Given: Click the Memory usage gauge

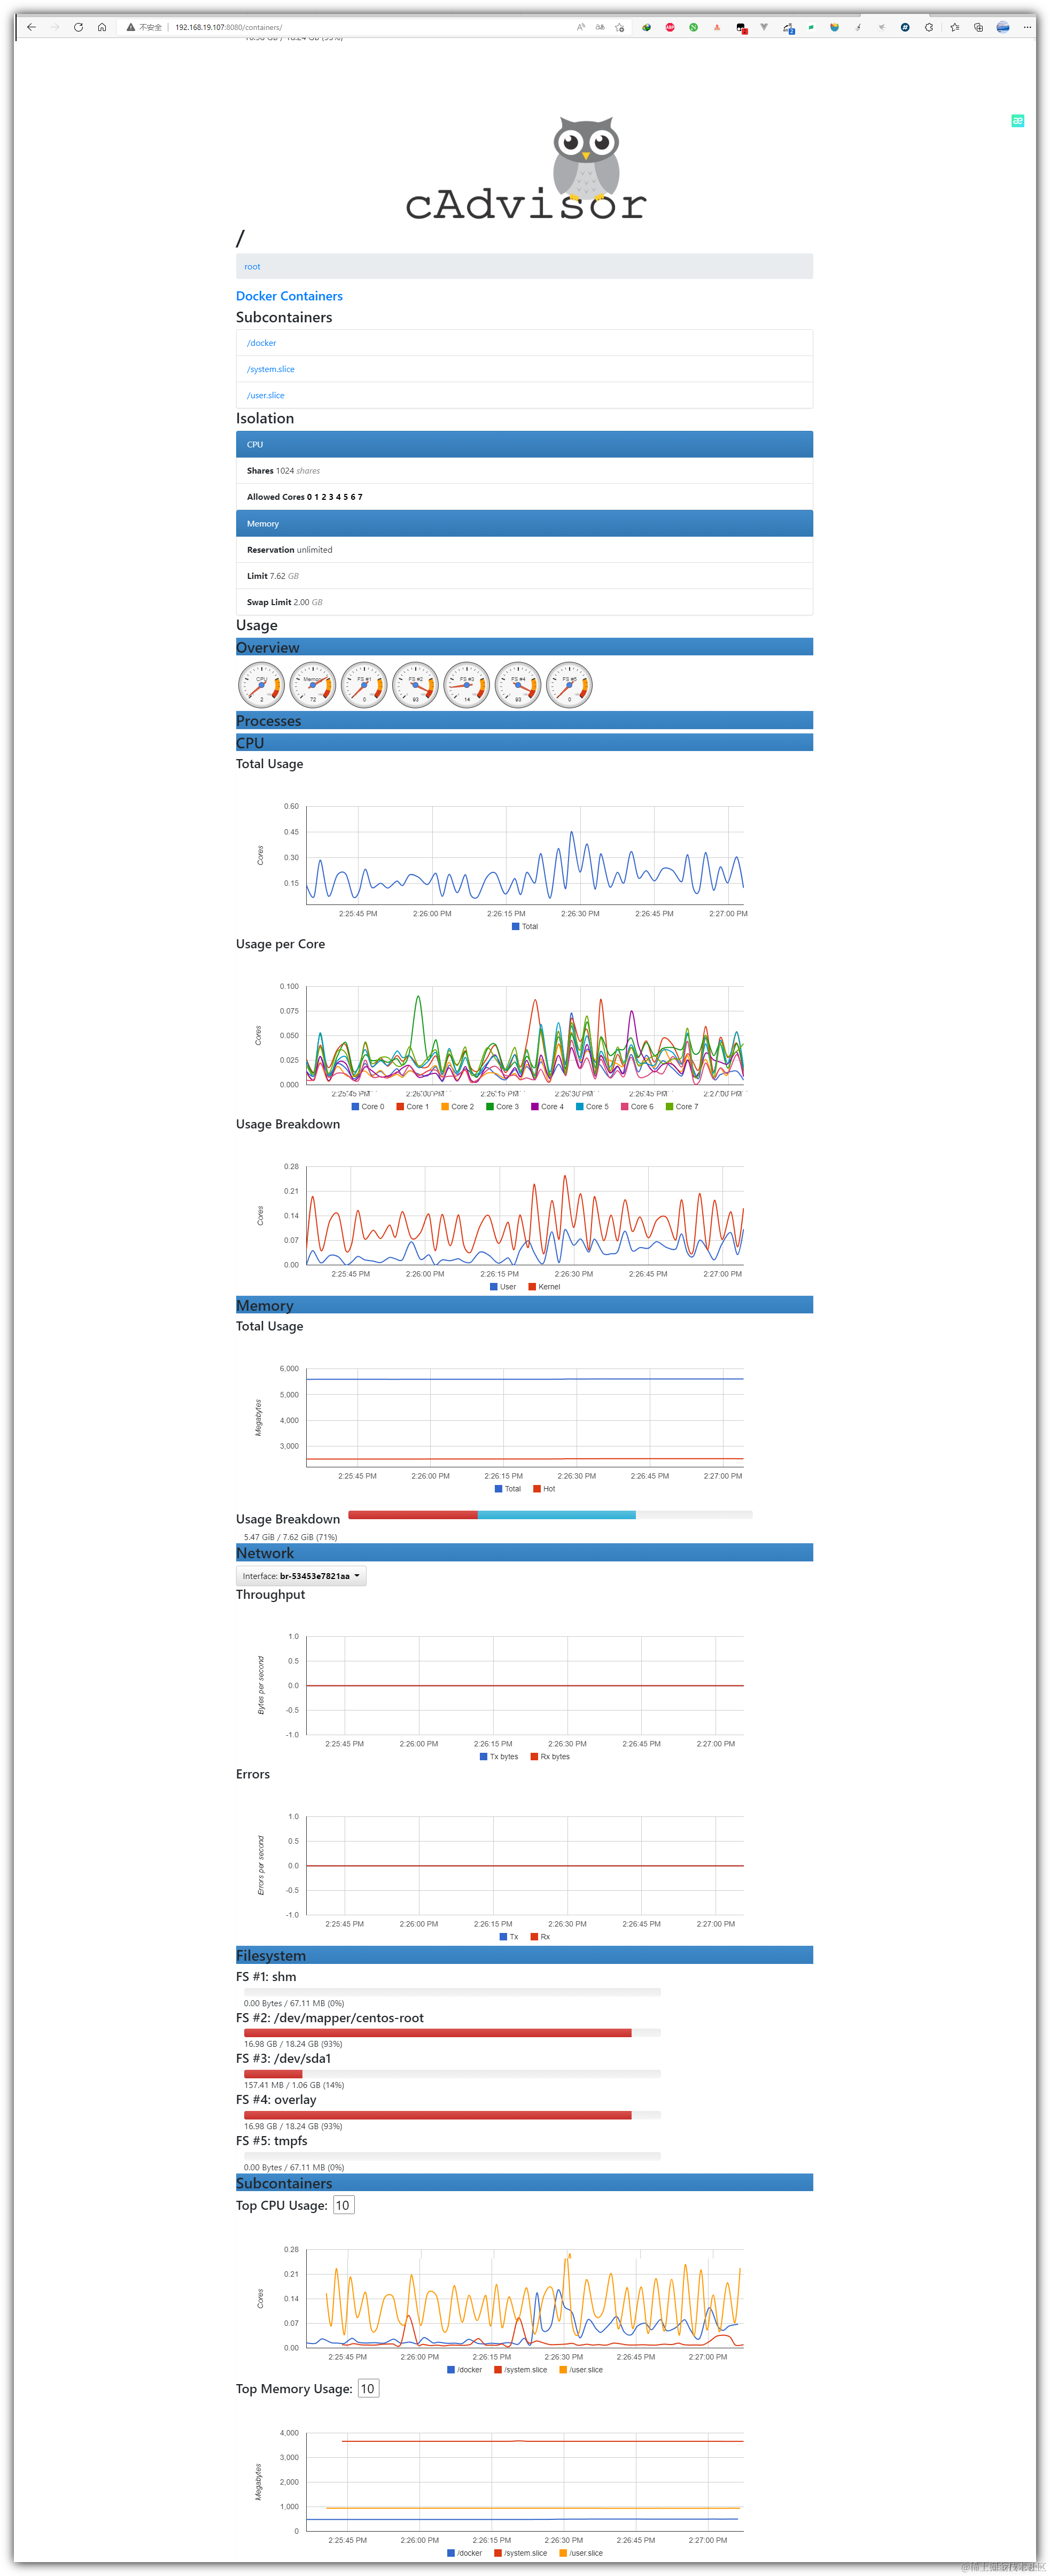Looking at the screenshot, I should pyautogui.click(x=313, y=686).
